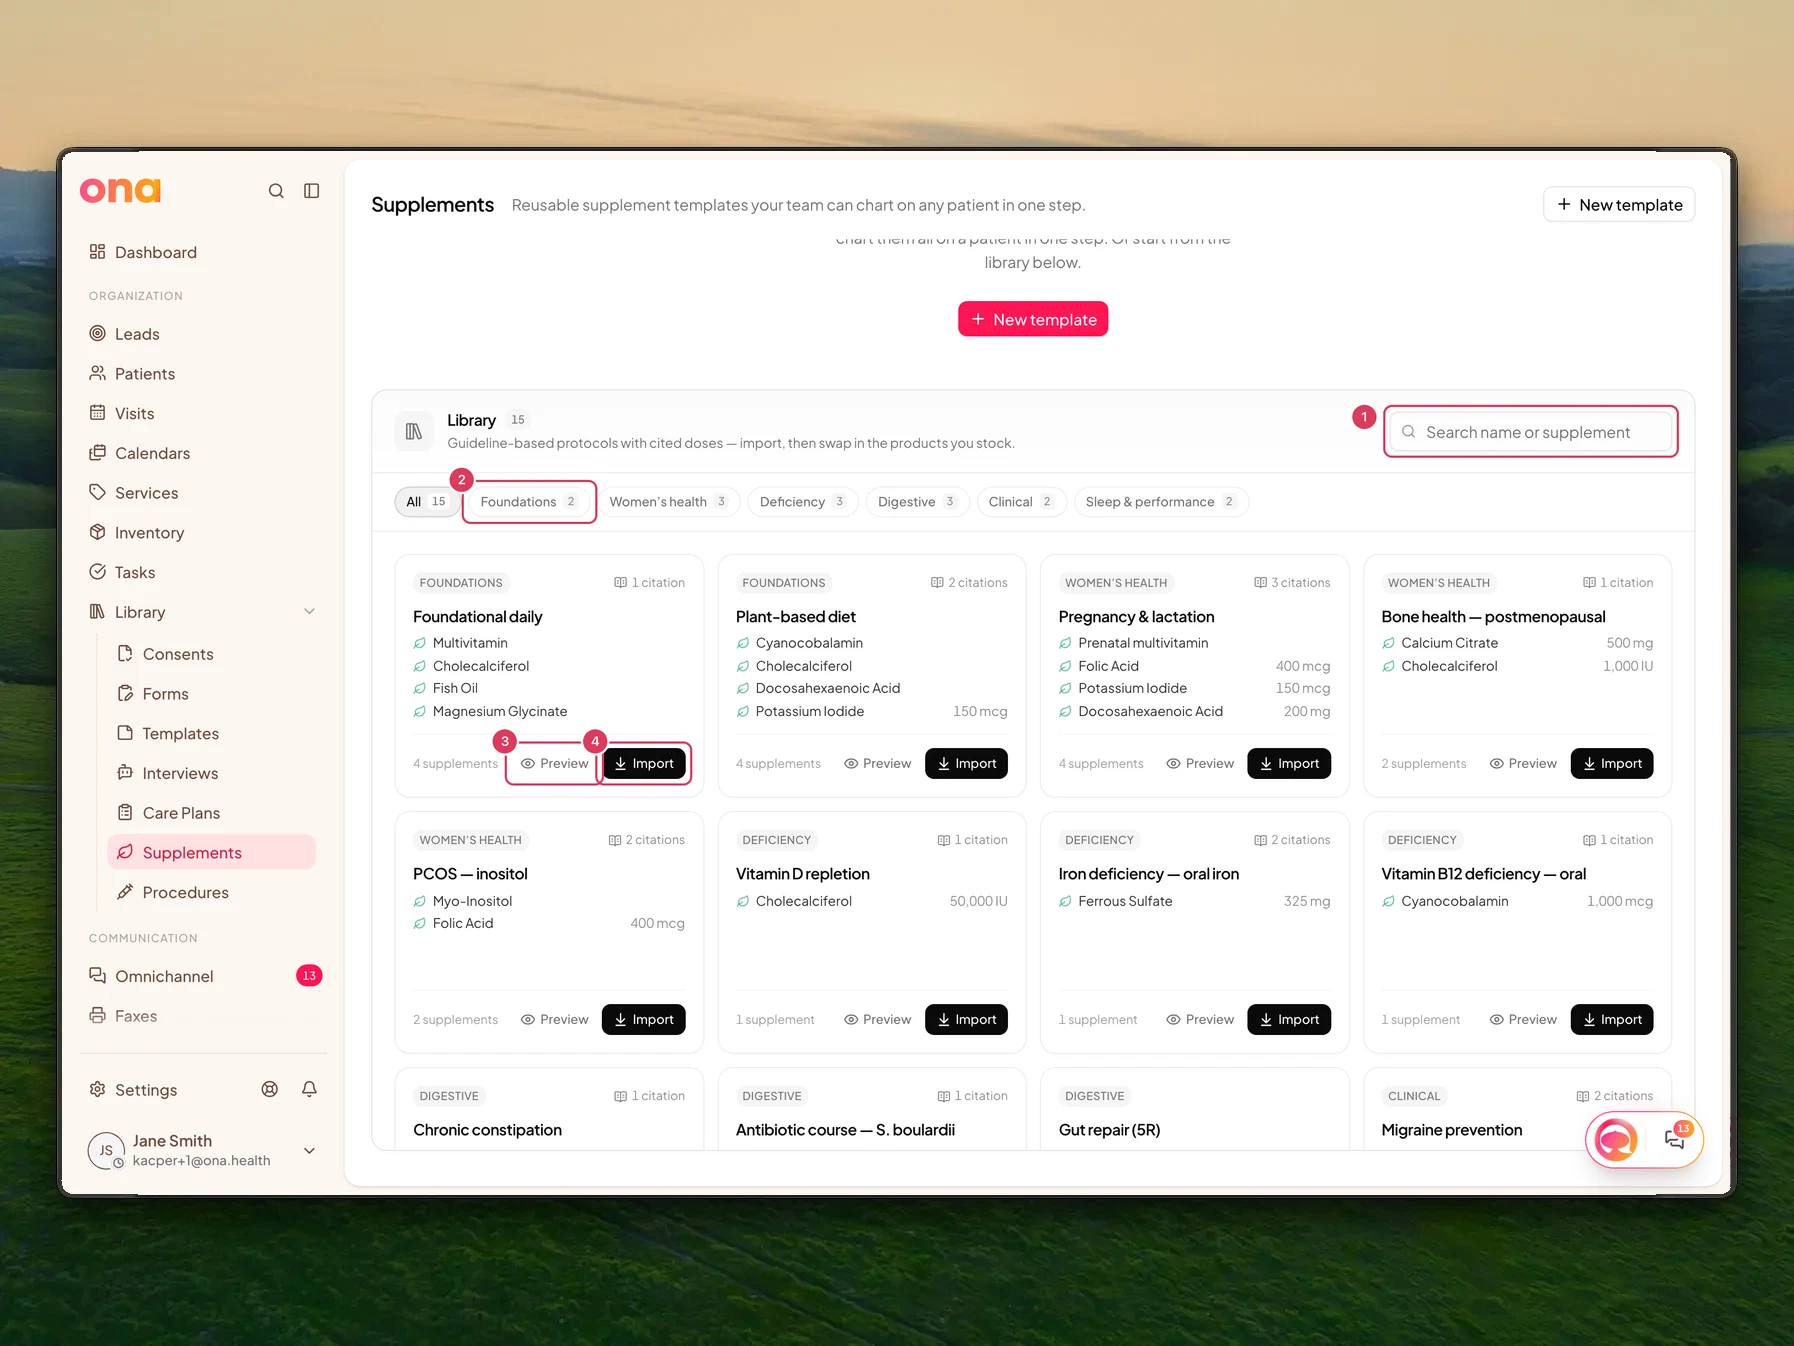Open the Chronic constipation card title
The image size is (1794, 1346).
487,1130
